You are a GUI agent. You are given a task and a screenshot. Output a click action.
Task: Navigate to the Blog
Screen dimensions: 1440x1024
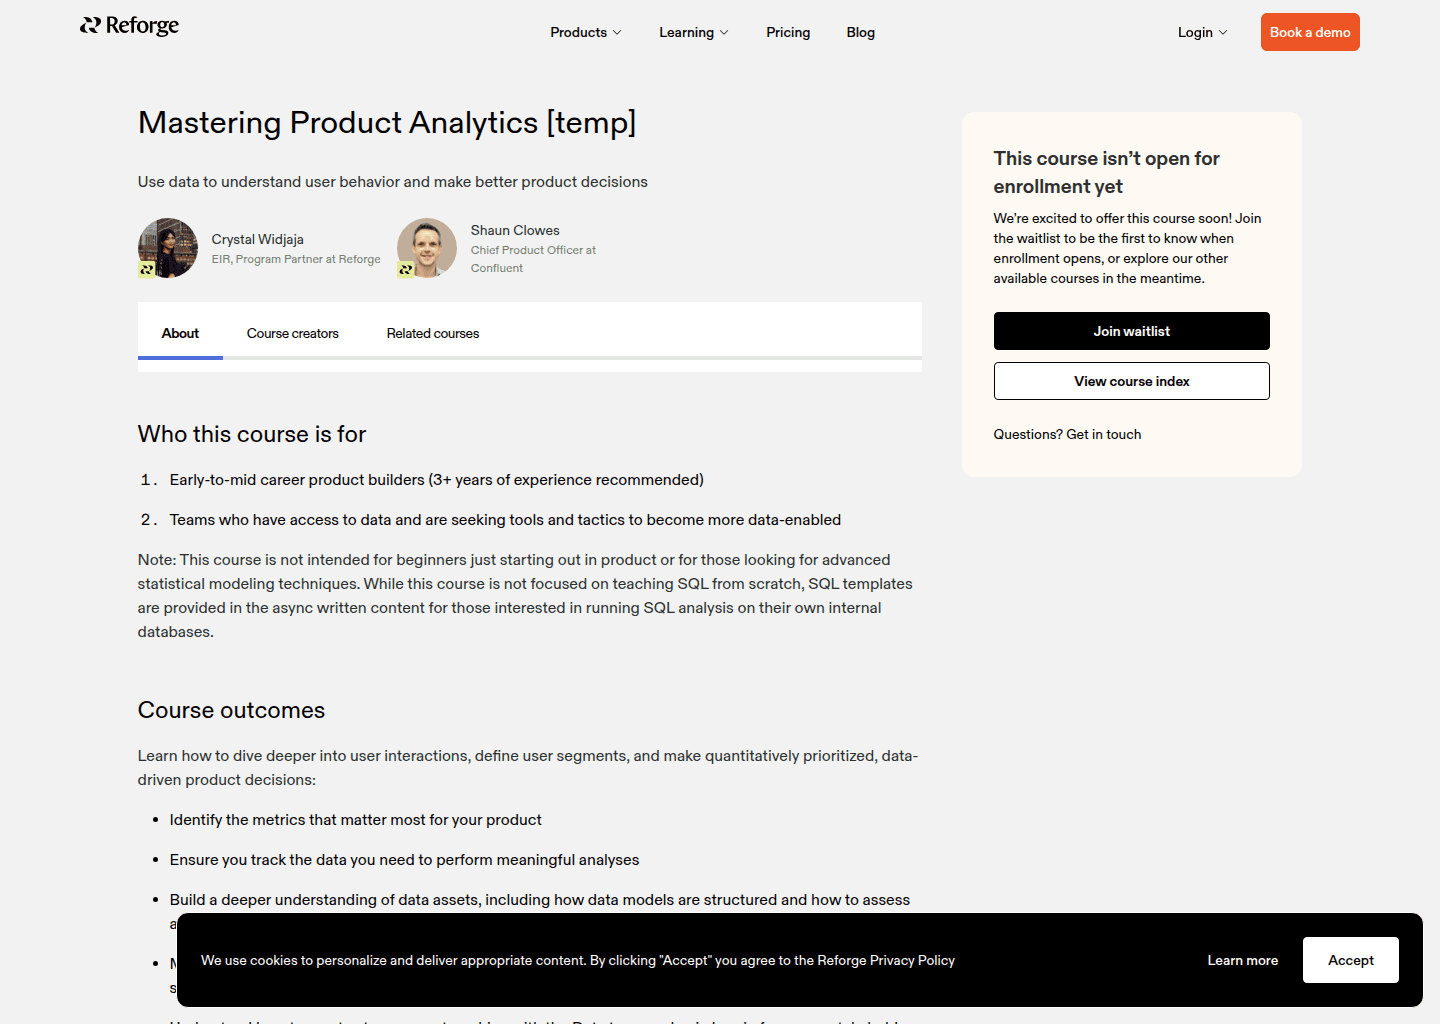click(860, 32)
